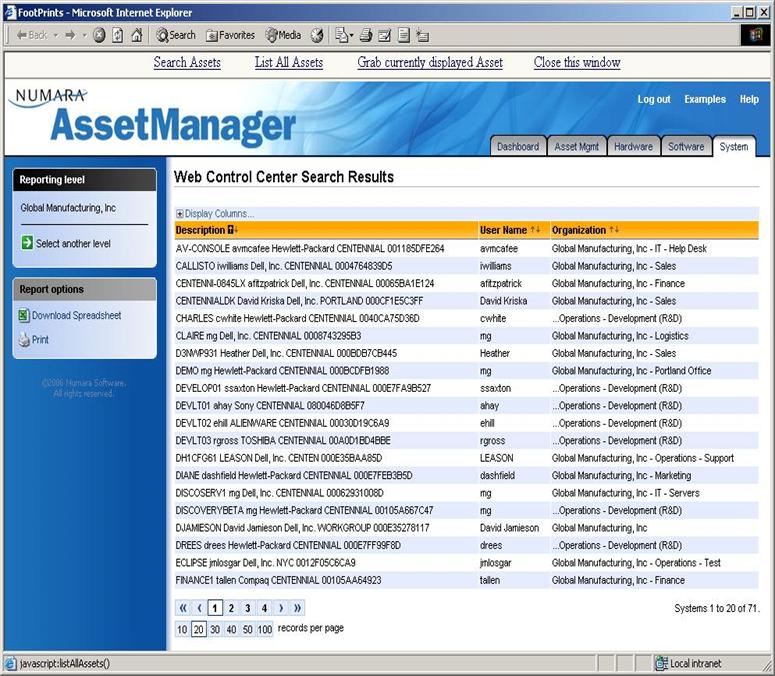Screen dimensions: 775x676
Task: Open the Back button history dropdown
Action: point(55,36)
